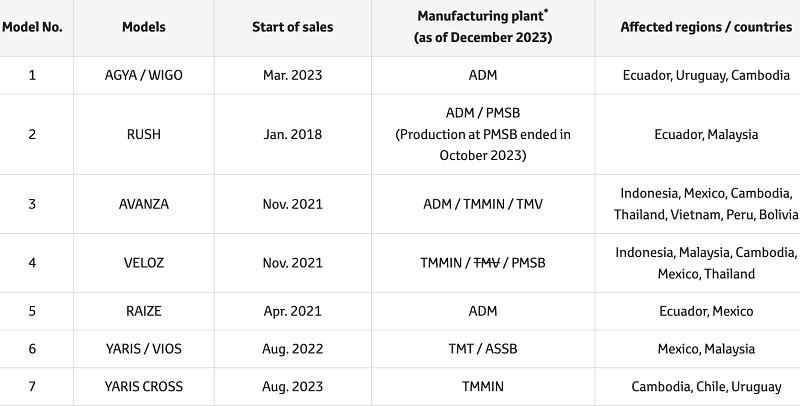Click the struck-through TMV text in VELOZ row
This screenshot has height=406, width=800.
point(485,263)
